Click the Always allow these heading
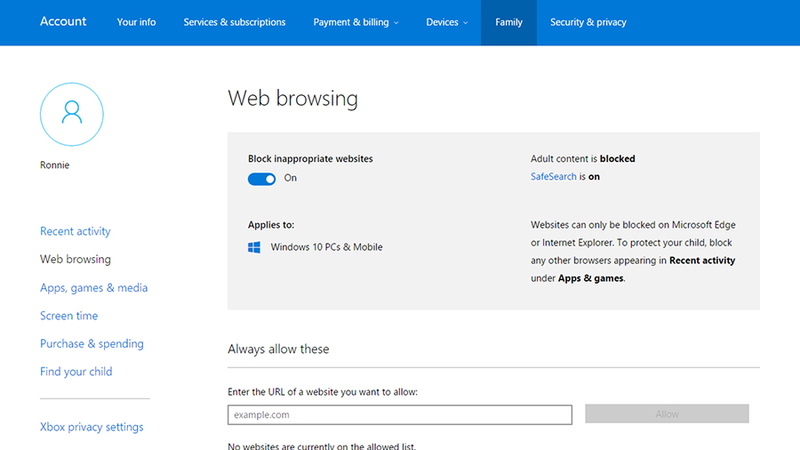Viewport: 800px width, 450px height. [279, 349]
